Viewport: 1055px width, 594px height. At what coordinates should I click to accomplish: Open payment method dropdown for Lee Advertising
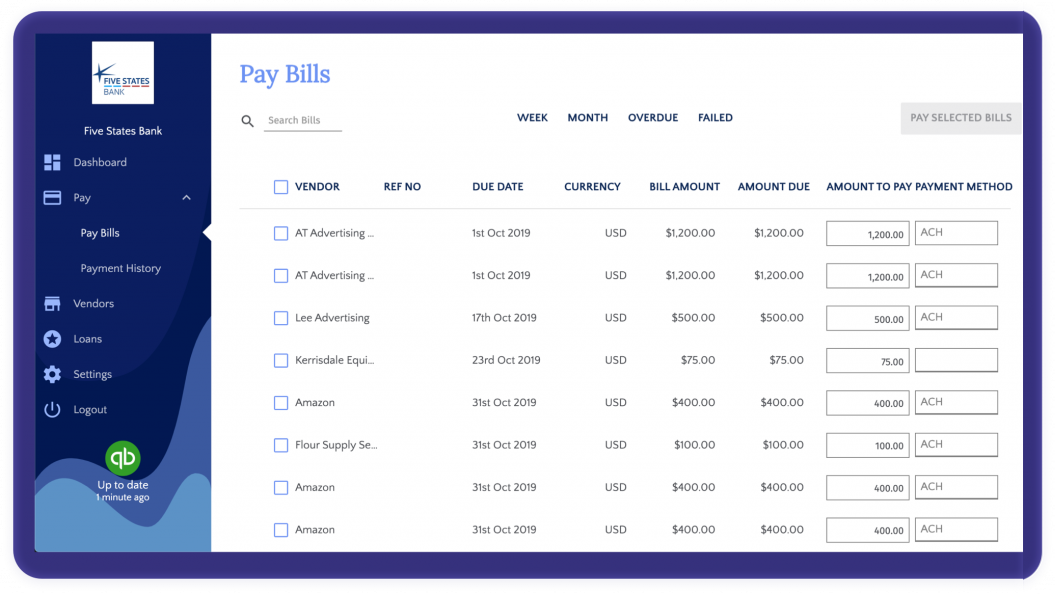click(x=956, y=318)
